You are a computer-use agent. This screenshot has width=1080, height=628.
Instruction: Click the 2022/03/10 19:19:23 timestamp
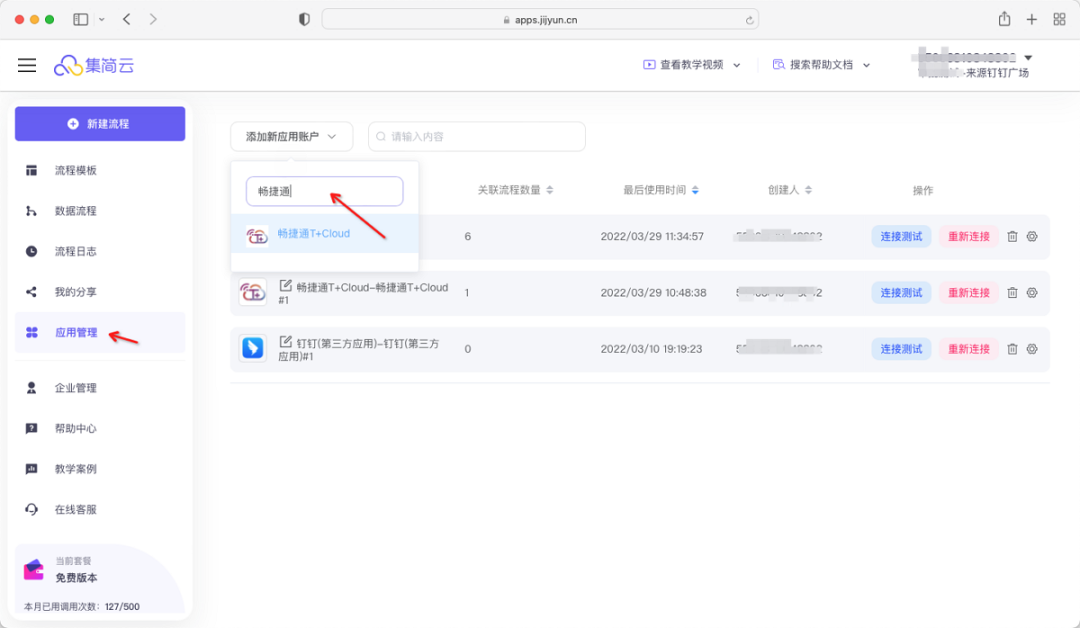coord(651,349)
